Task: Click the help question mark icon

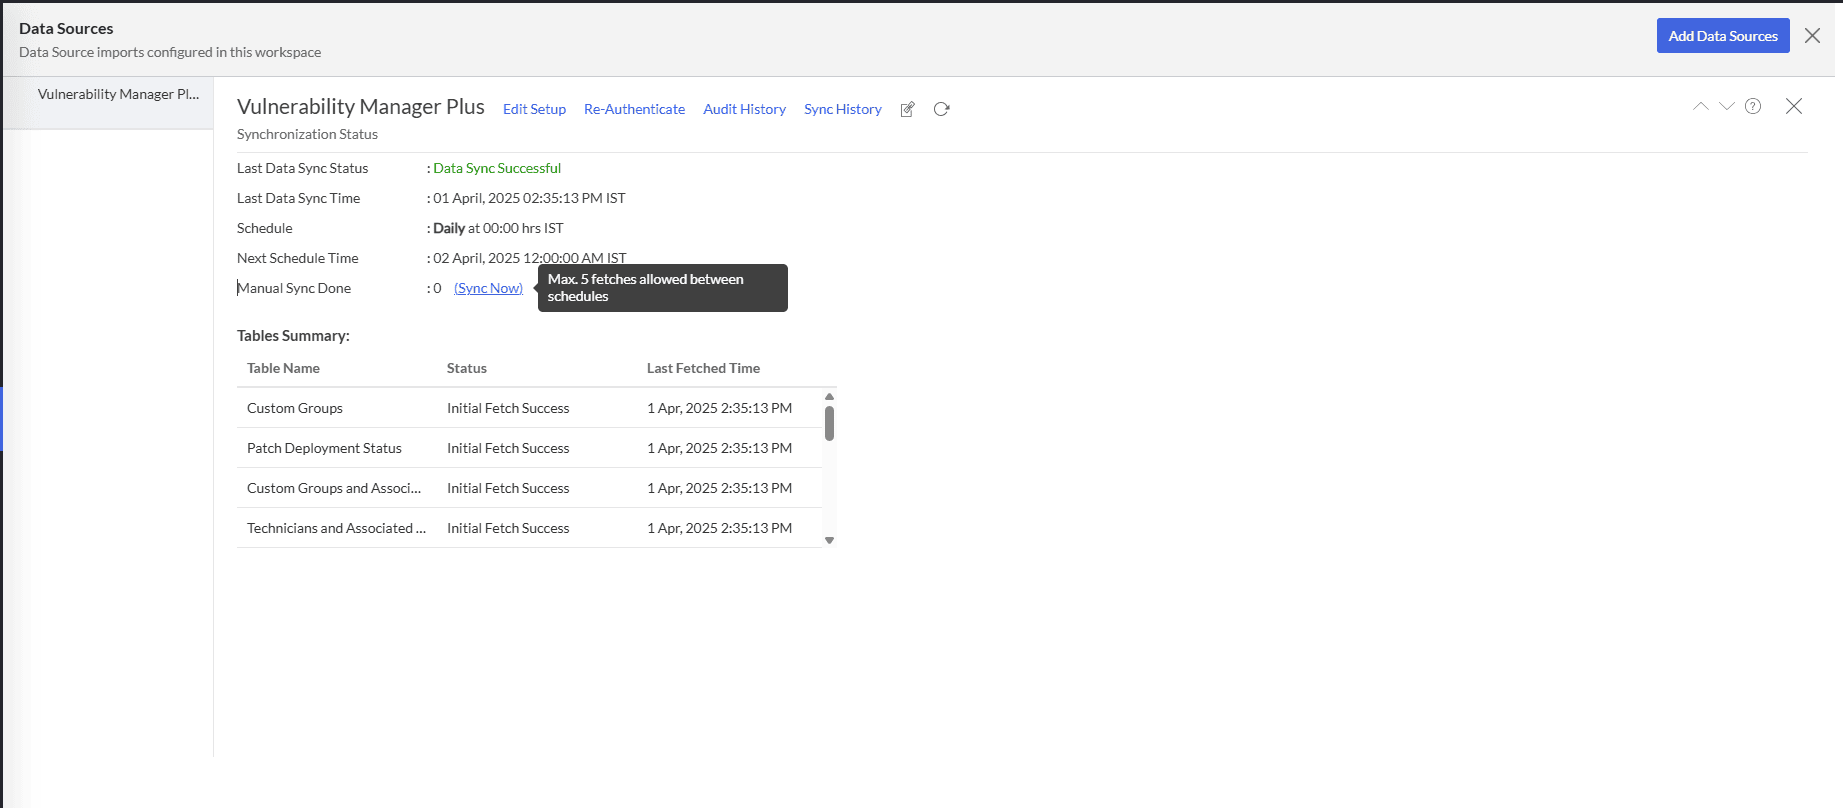Action: click(x=1753, y=106)
